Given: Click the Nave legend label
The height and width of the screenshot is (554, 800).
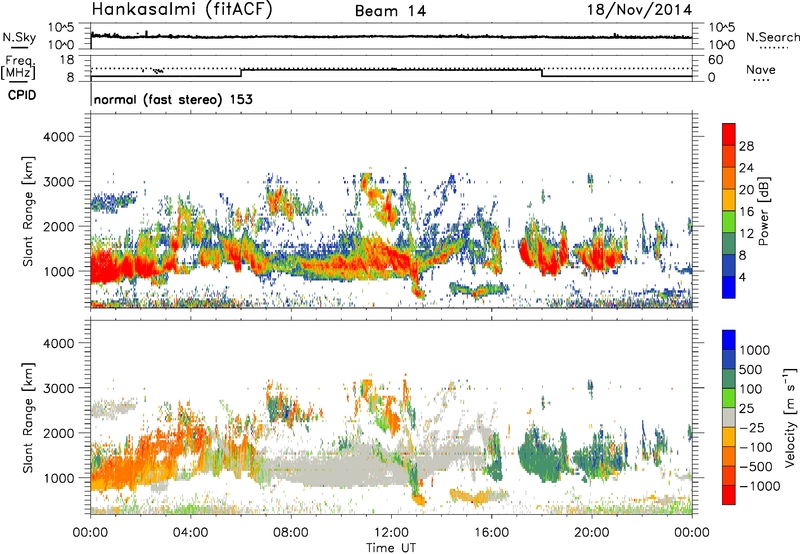Looking at the screenshot, I should pos(761,69).
